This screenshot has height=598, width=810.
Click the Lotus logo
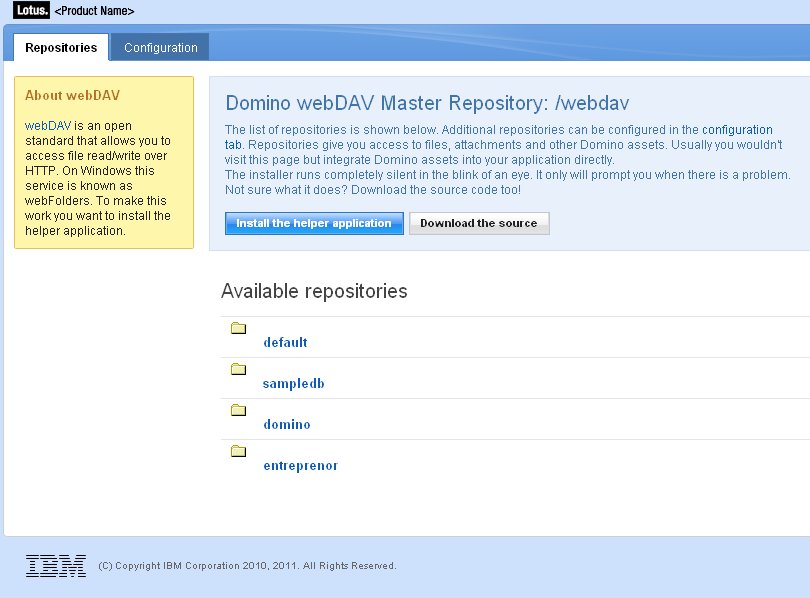[x=31, y=10]
